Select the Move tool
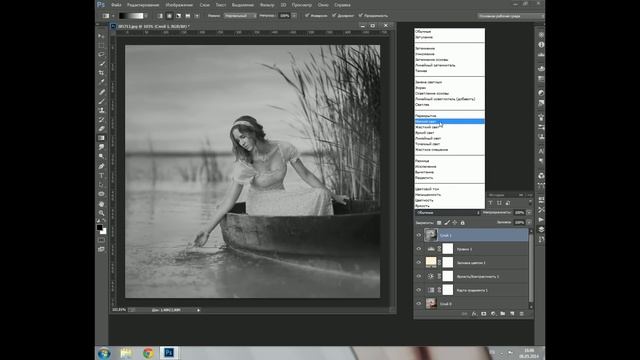Image resolution: width=640 pixels, height=360 pixels. click(x=101, y=36)
